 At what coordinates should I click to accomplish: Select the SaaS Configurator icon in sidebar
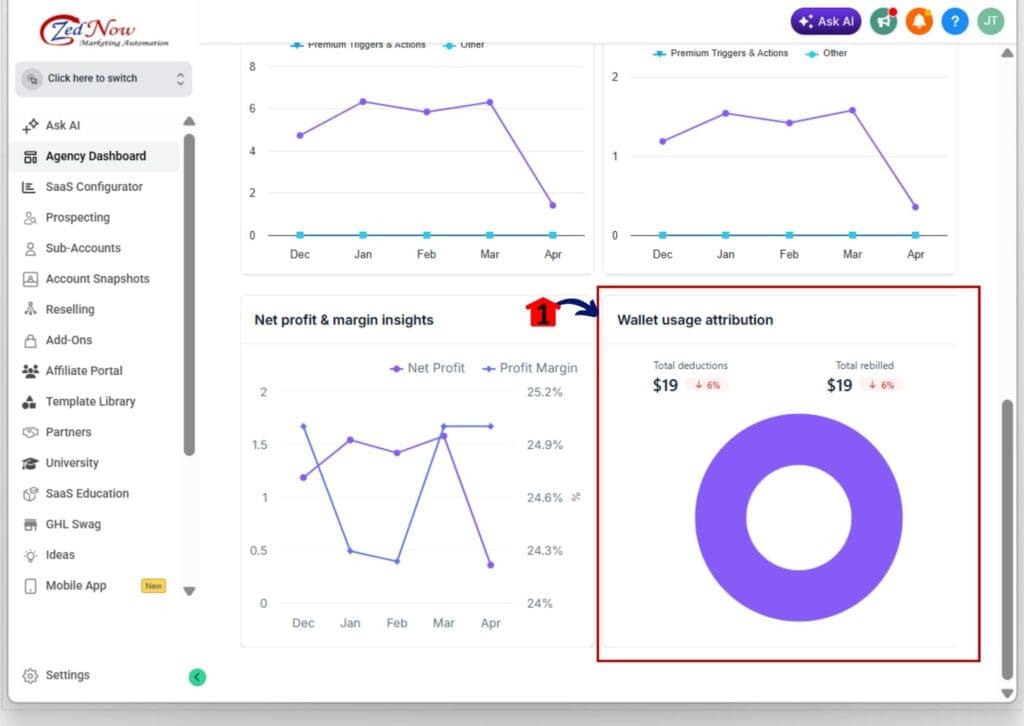30,187
